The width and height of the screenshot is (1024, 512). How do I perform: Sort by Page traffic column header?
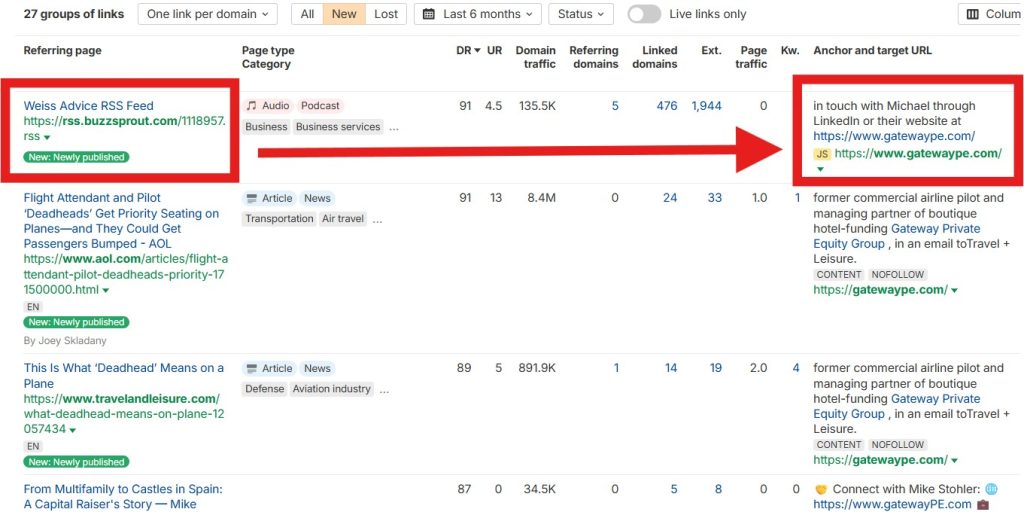753,57
